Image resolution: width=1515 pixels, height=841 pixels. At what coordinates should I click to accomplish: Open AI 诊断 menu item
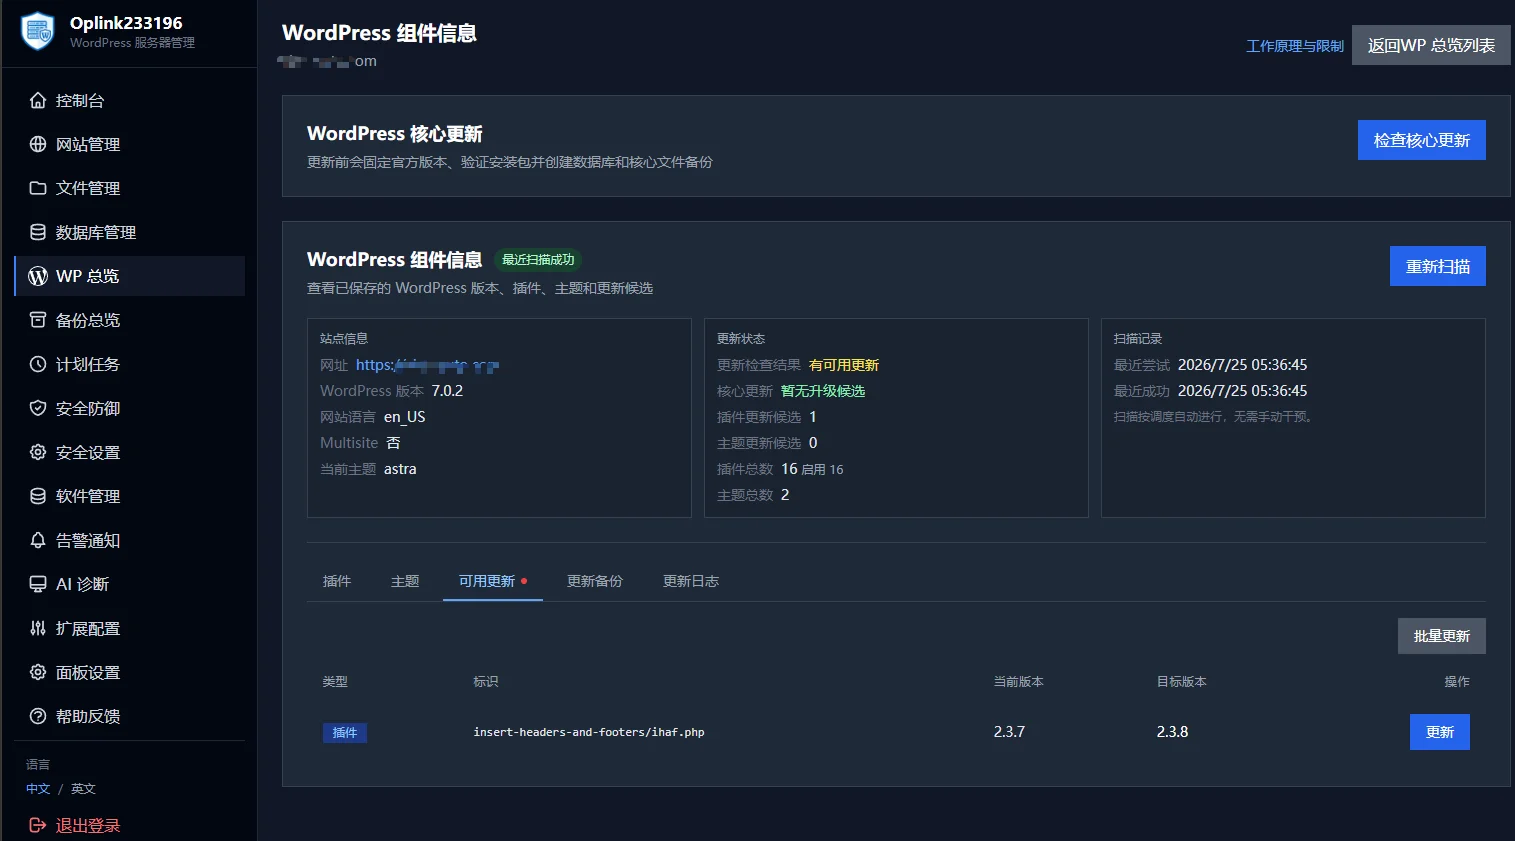click(x=130, y=584)
